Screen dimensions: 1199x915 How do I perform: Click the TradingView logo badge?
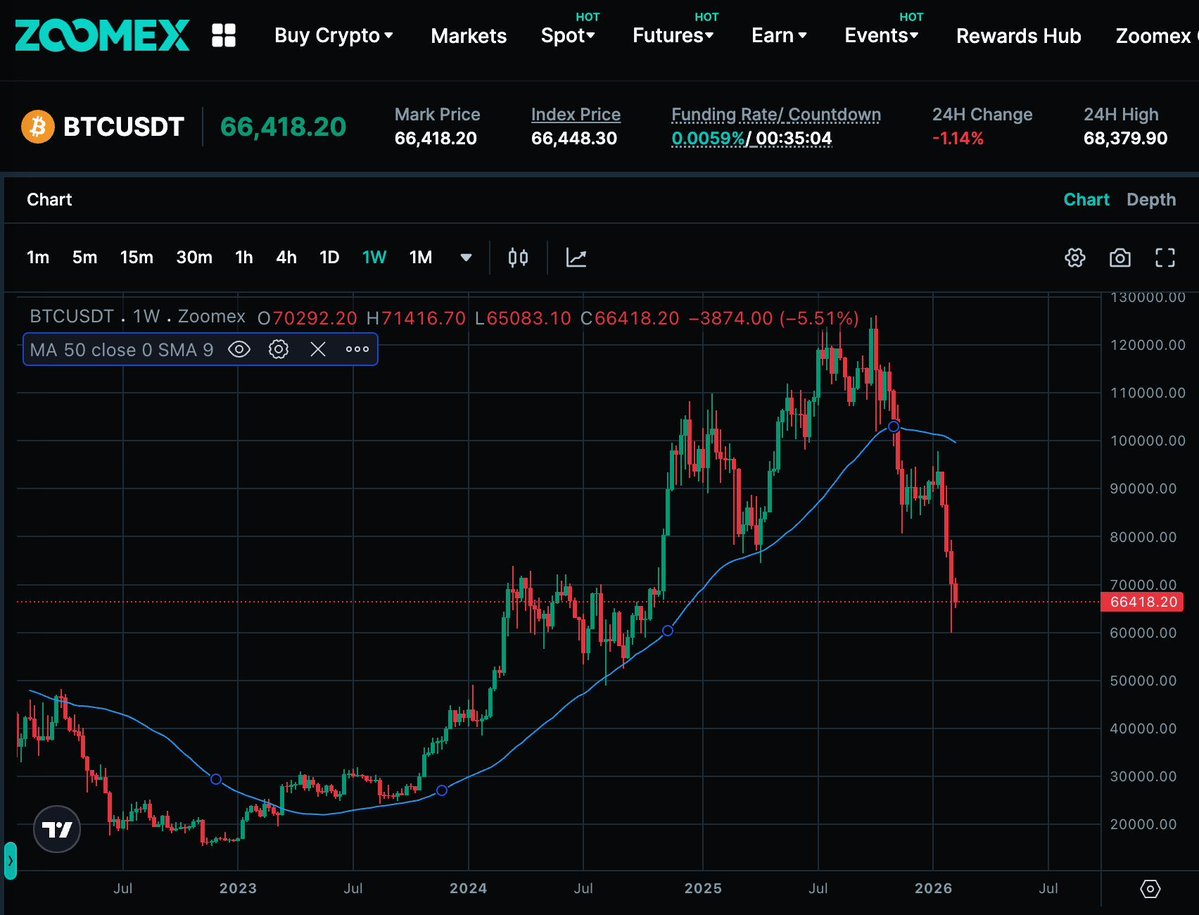coord(57,829)
